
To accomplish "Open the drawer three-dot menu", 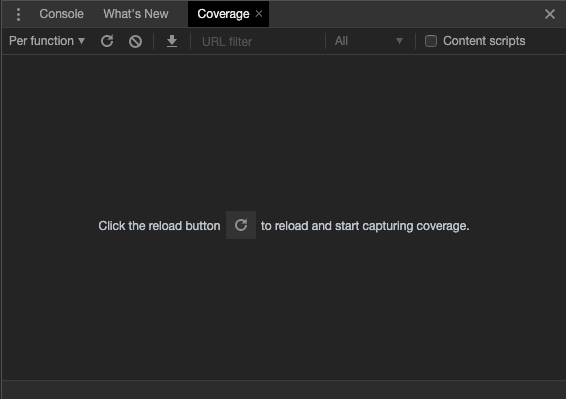I will [18, 14].
